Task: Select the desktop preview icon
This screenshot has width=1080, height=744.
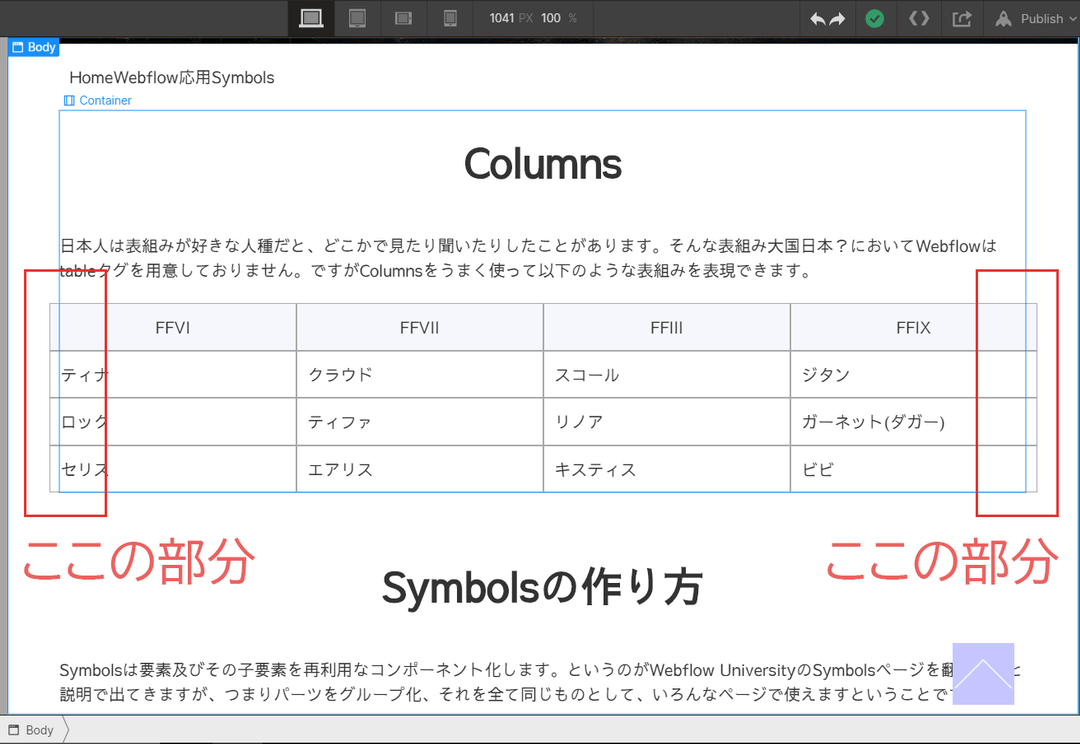Action: pyautogui.click(x=310, y=18)
